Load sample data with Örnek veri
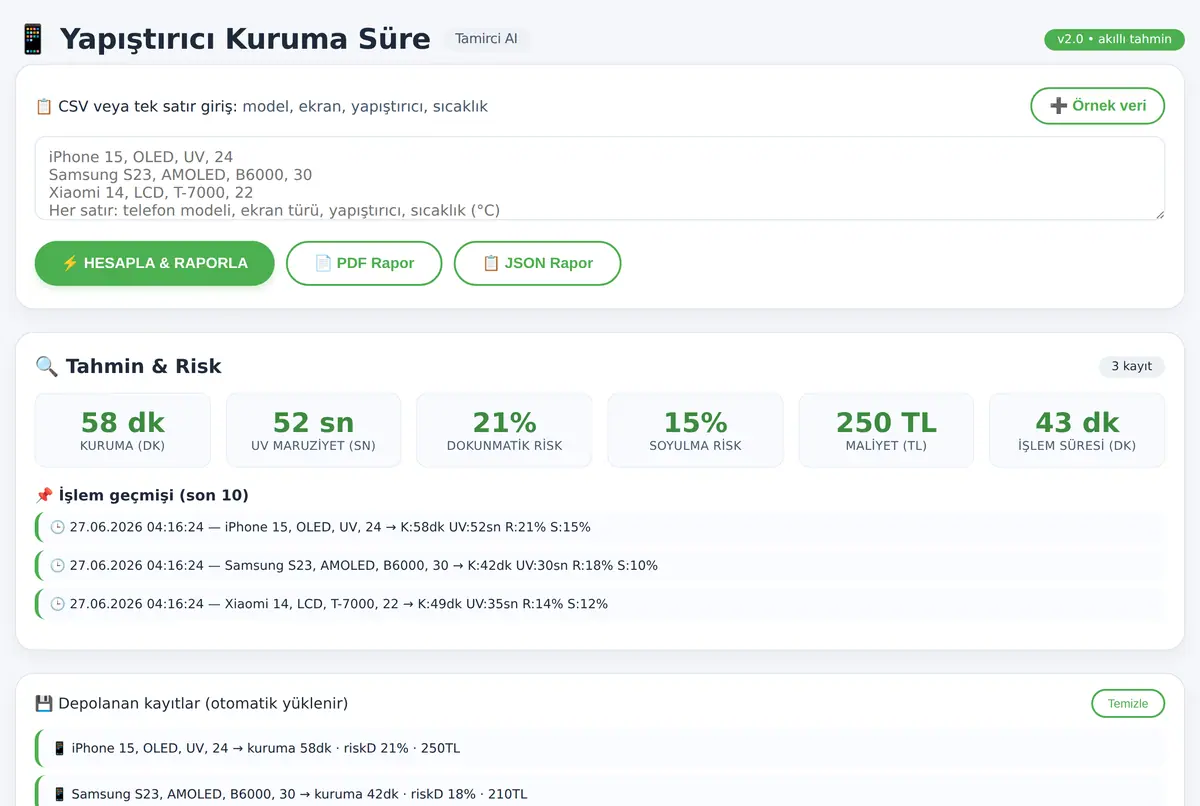The width and height of the screenshot is (1200, 806). 1098,106
